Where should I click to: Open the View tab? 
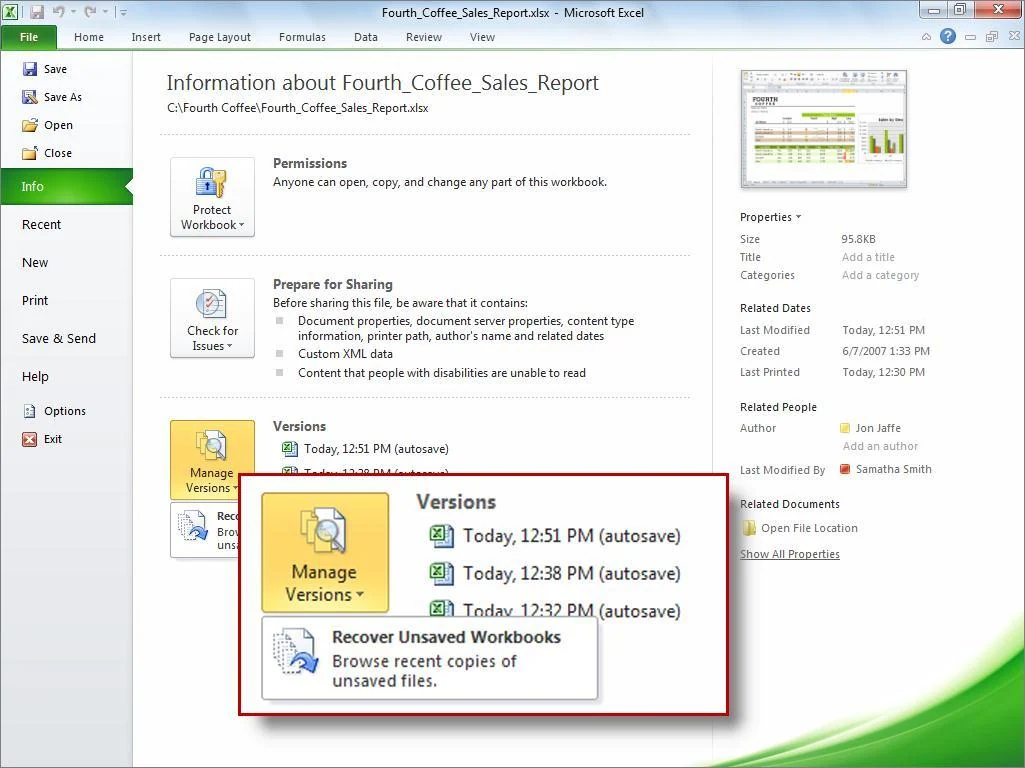point(482,37)
